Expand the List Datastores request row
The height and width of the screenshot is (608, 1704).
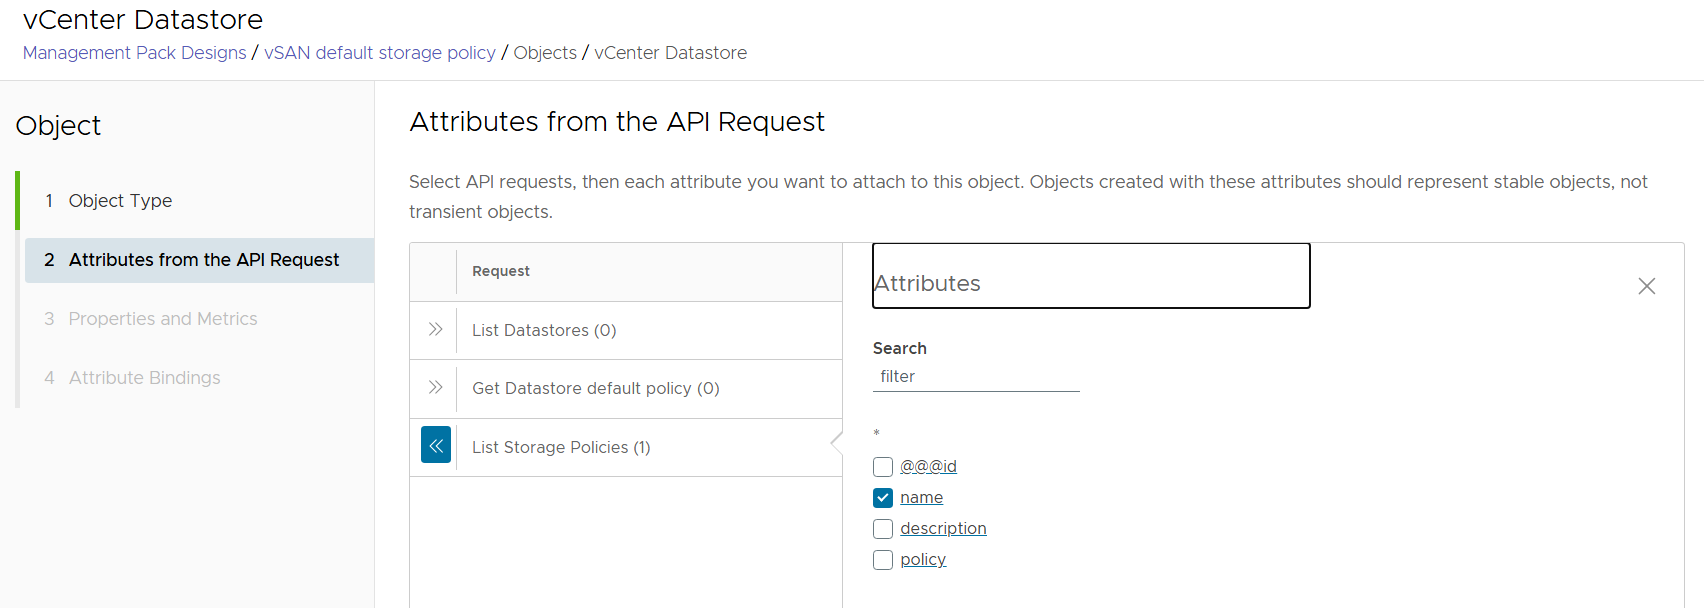[x=435, y=330]
